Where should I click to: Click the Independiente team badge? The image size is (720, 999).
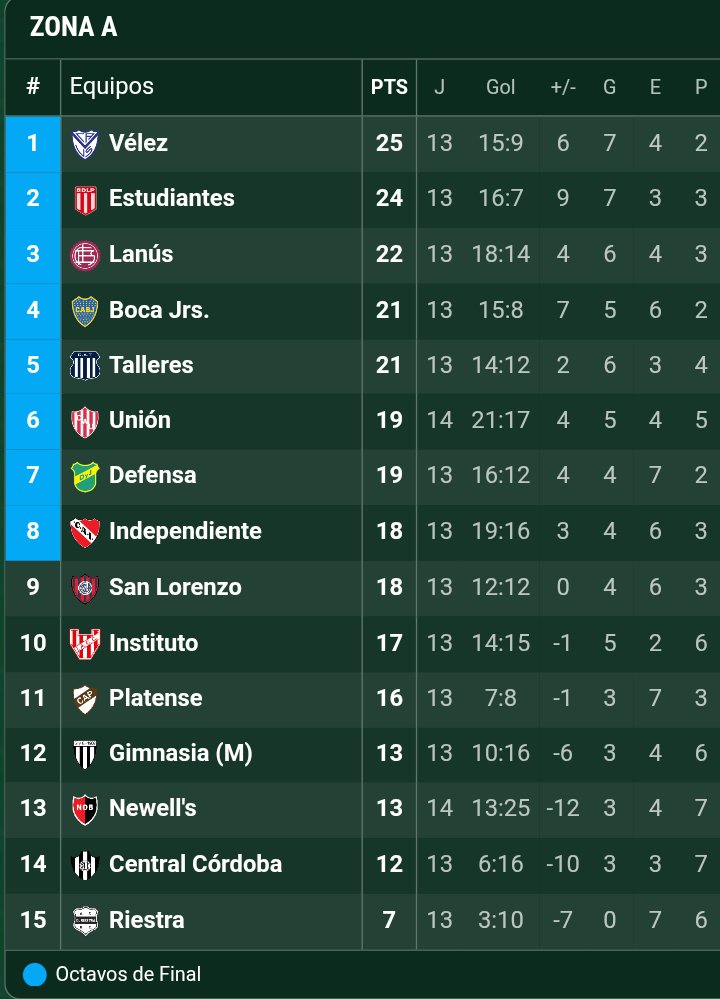[85, 532]
